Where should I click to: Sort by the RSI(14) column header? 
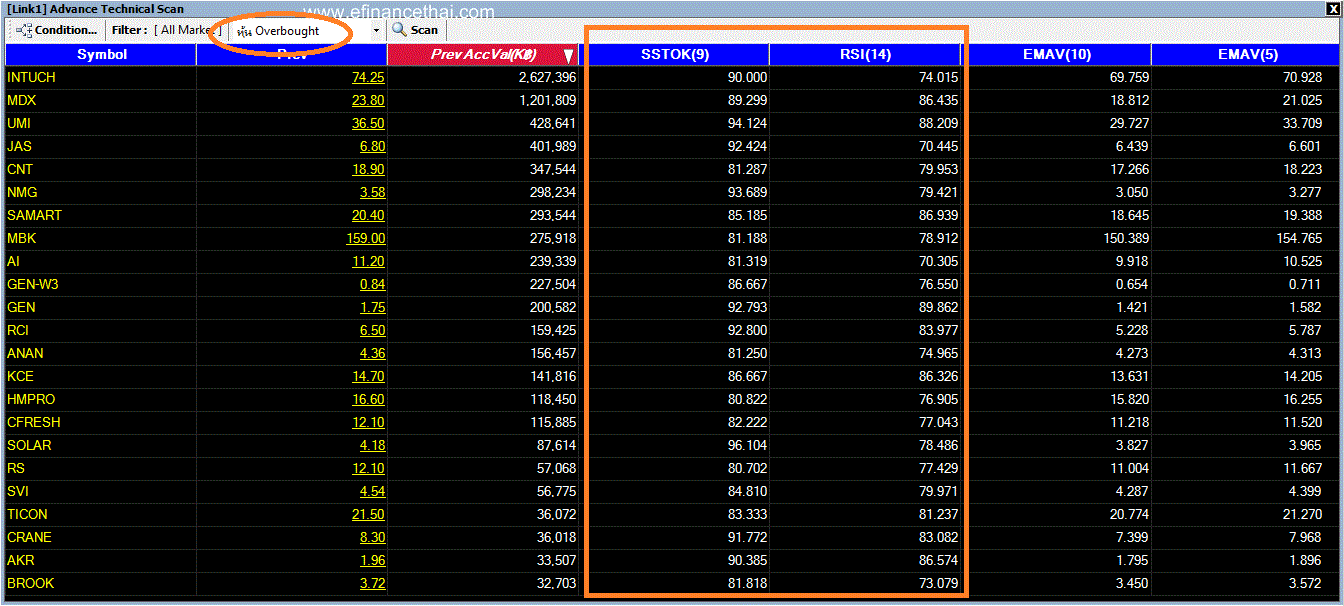click(865, 55)
